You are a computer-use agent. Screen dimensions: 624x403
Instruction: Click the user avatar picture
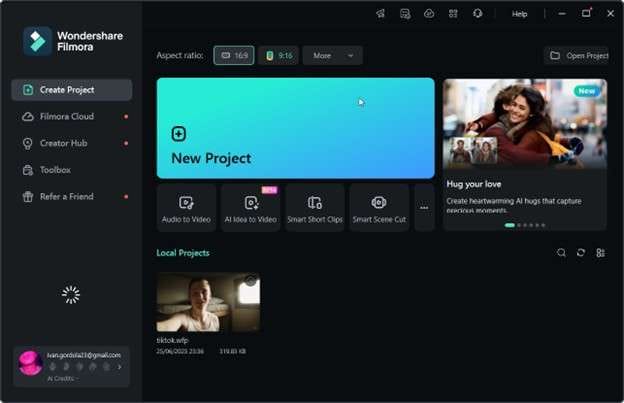click(x=31, y=363)
